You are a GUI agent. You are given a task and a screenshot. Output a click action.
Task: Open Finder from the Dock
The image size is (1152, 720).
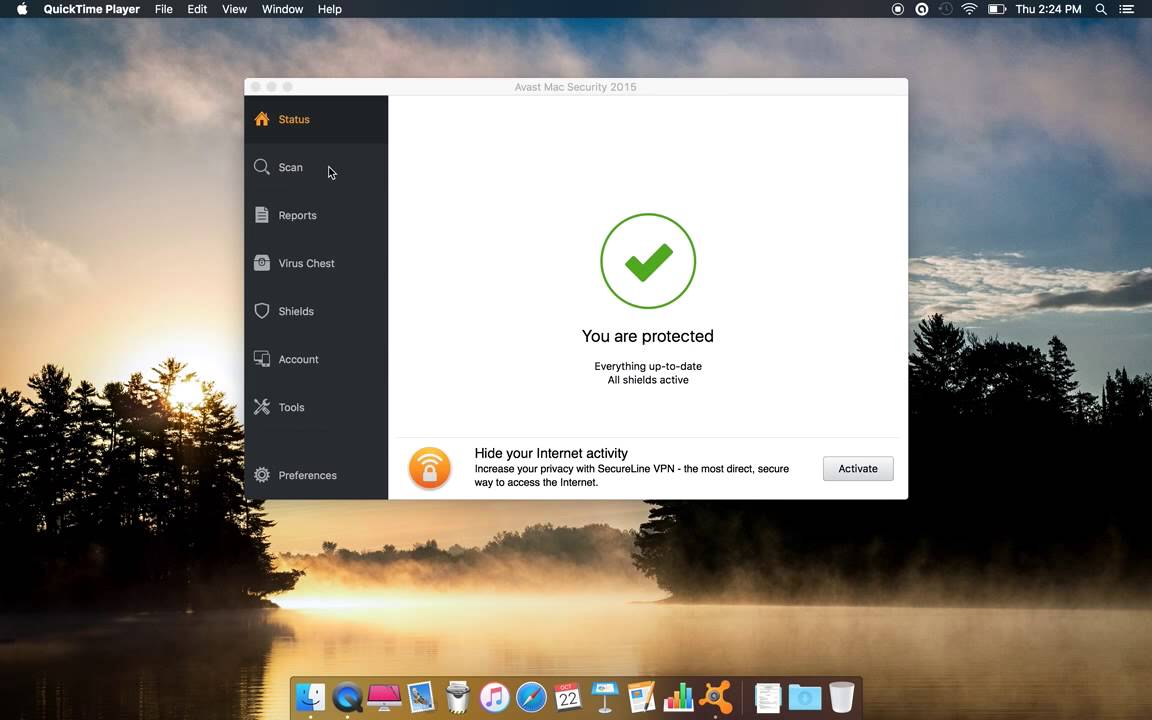click(x=310, y=697)
